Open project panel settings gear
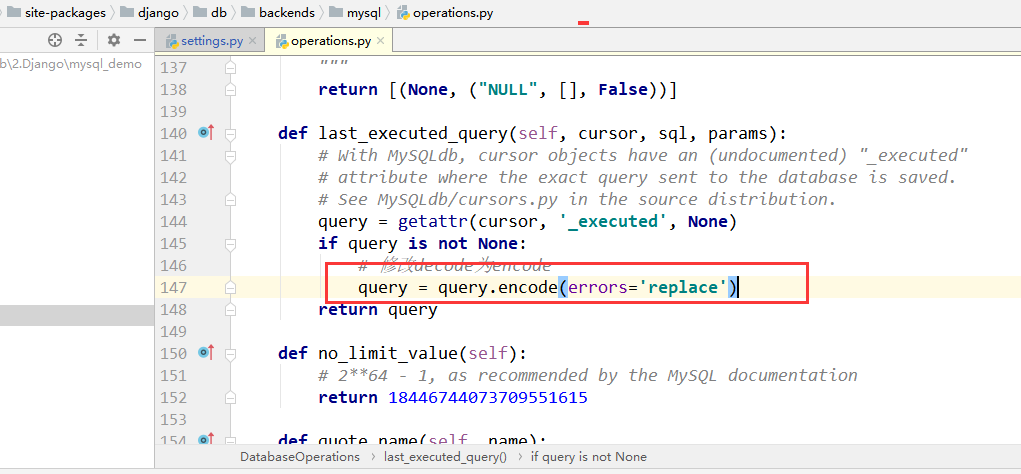 click(114, 40)
